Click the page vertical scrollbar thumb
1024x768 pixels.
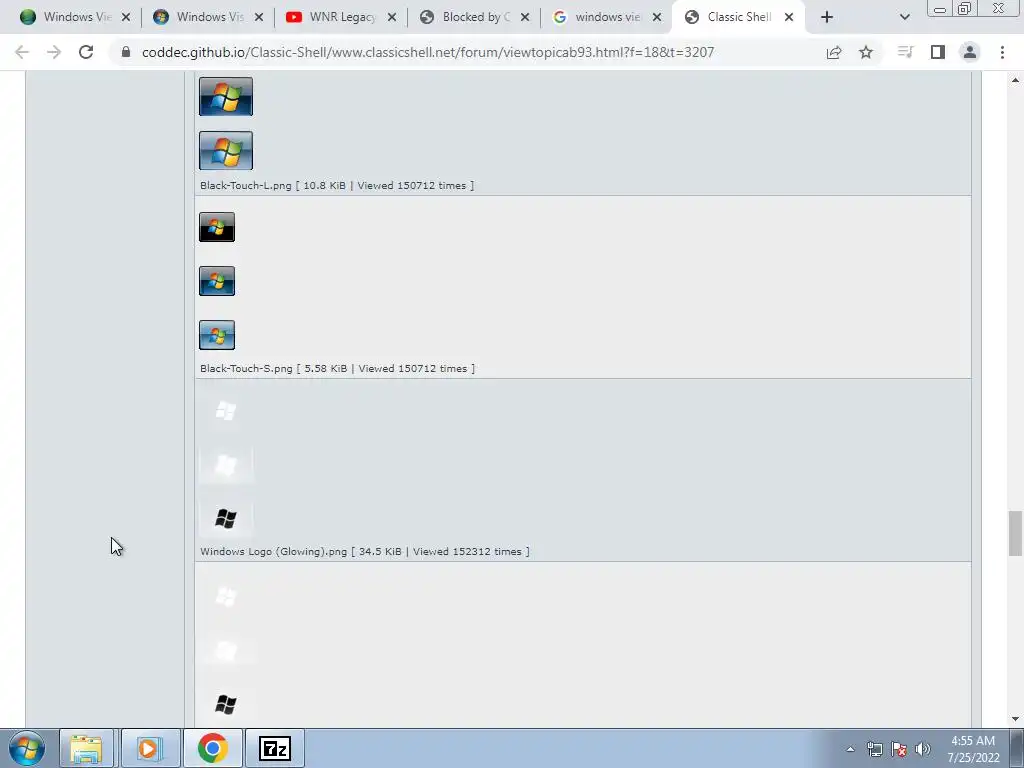point(1015,534)
